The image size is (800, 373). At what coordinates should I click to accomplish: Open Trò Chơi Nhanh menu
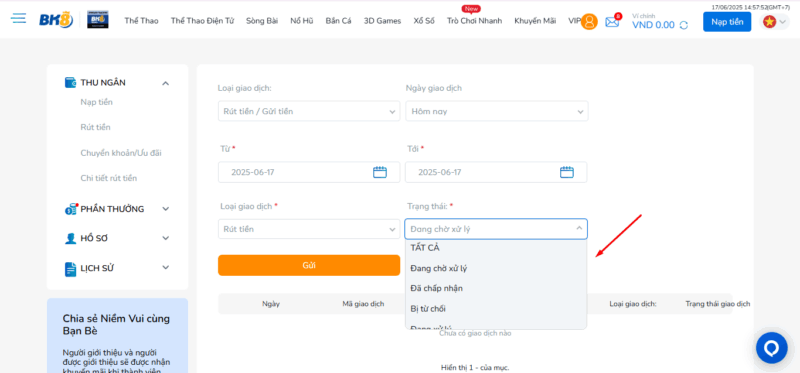[474, 21]
